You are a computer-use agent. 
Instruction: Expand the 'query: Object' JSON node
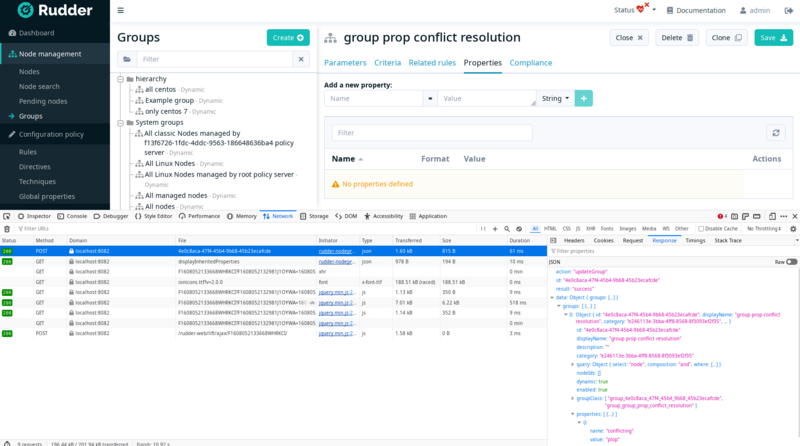572,364
